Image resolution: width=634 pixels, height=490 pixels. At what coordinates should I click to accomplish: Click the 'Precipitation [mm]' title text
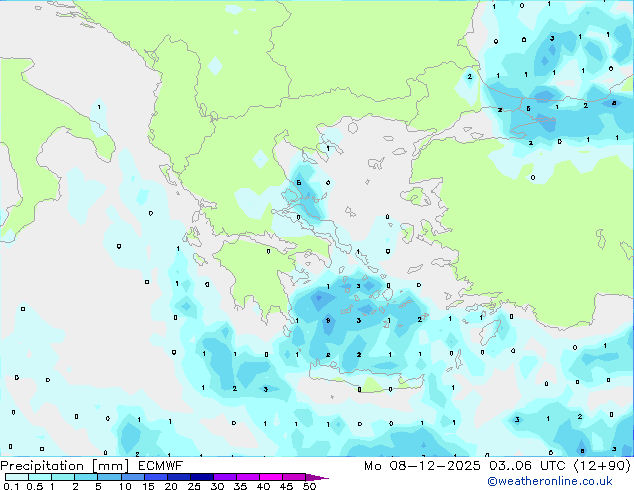click(65, 466)
